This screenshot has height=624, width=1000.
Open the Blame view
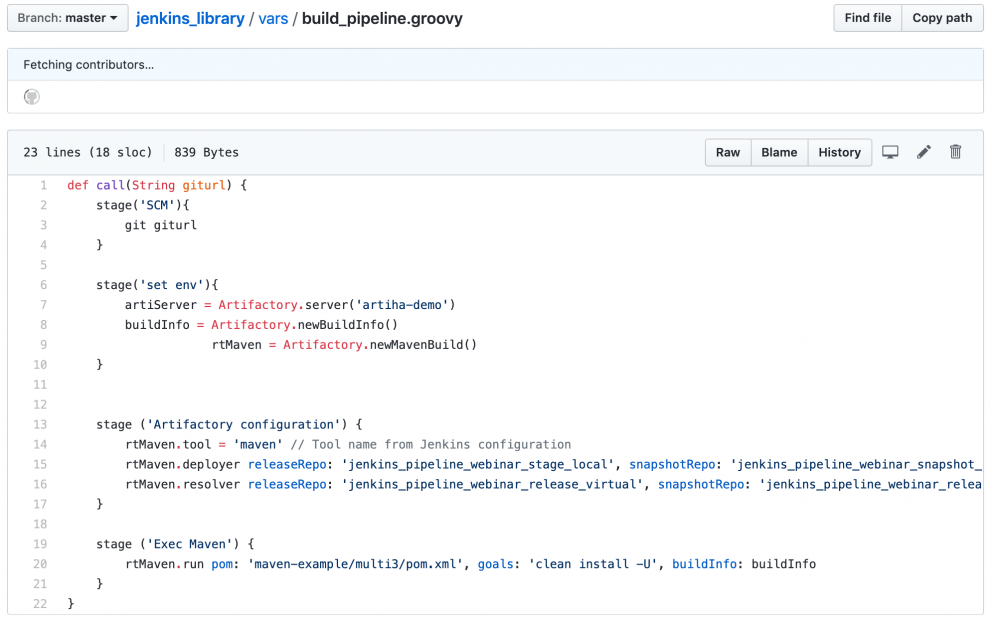779,152
